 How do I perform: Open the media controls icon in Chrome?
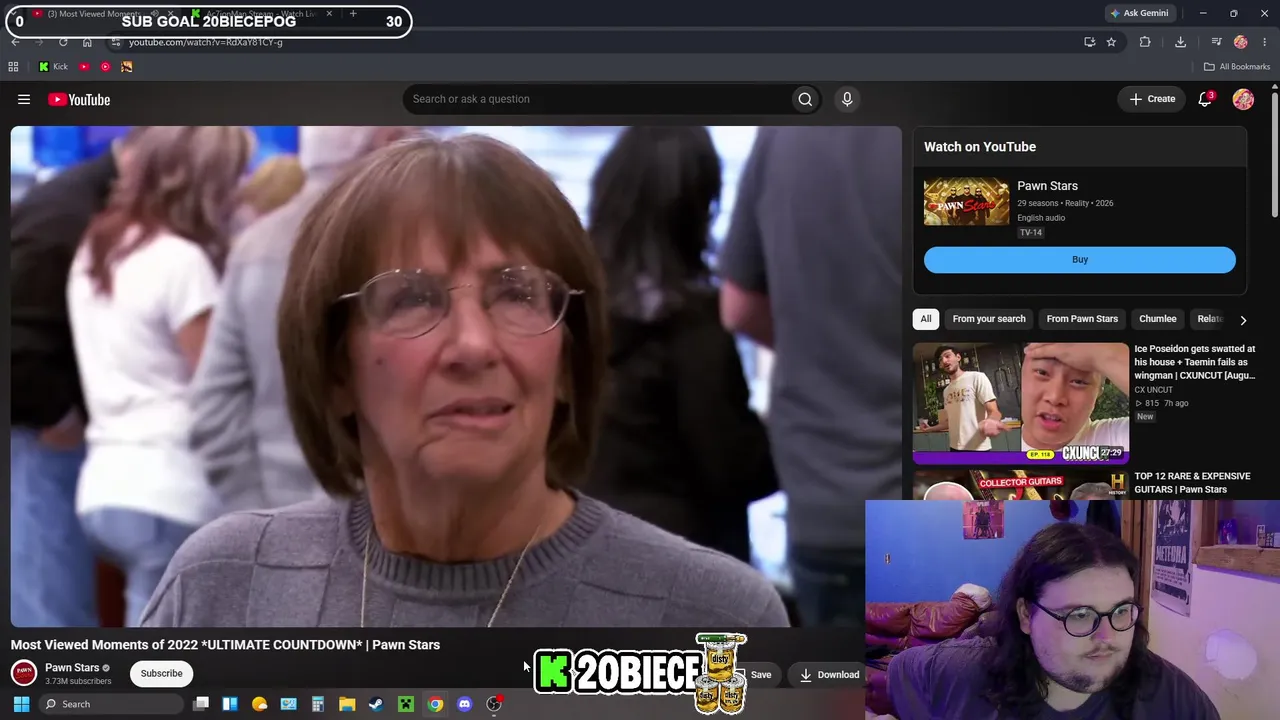[1216, 42]
